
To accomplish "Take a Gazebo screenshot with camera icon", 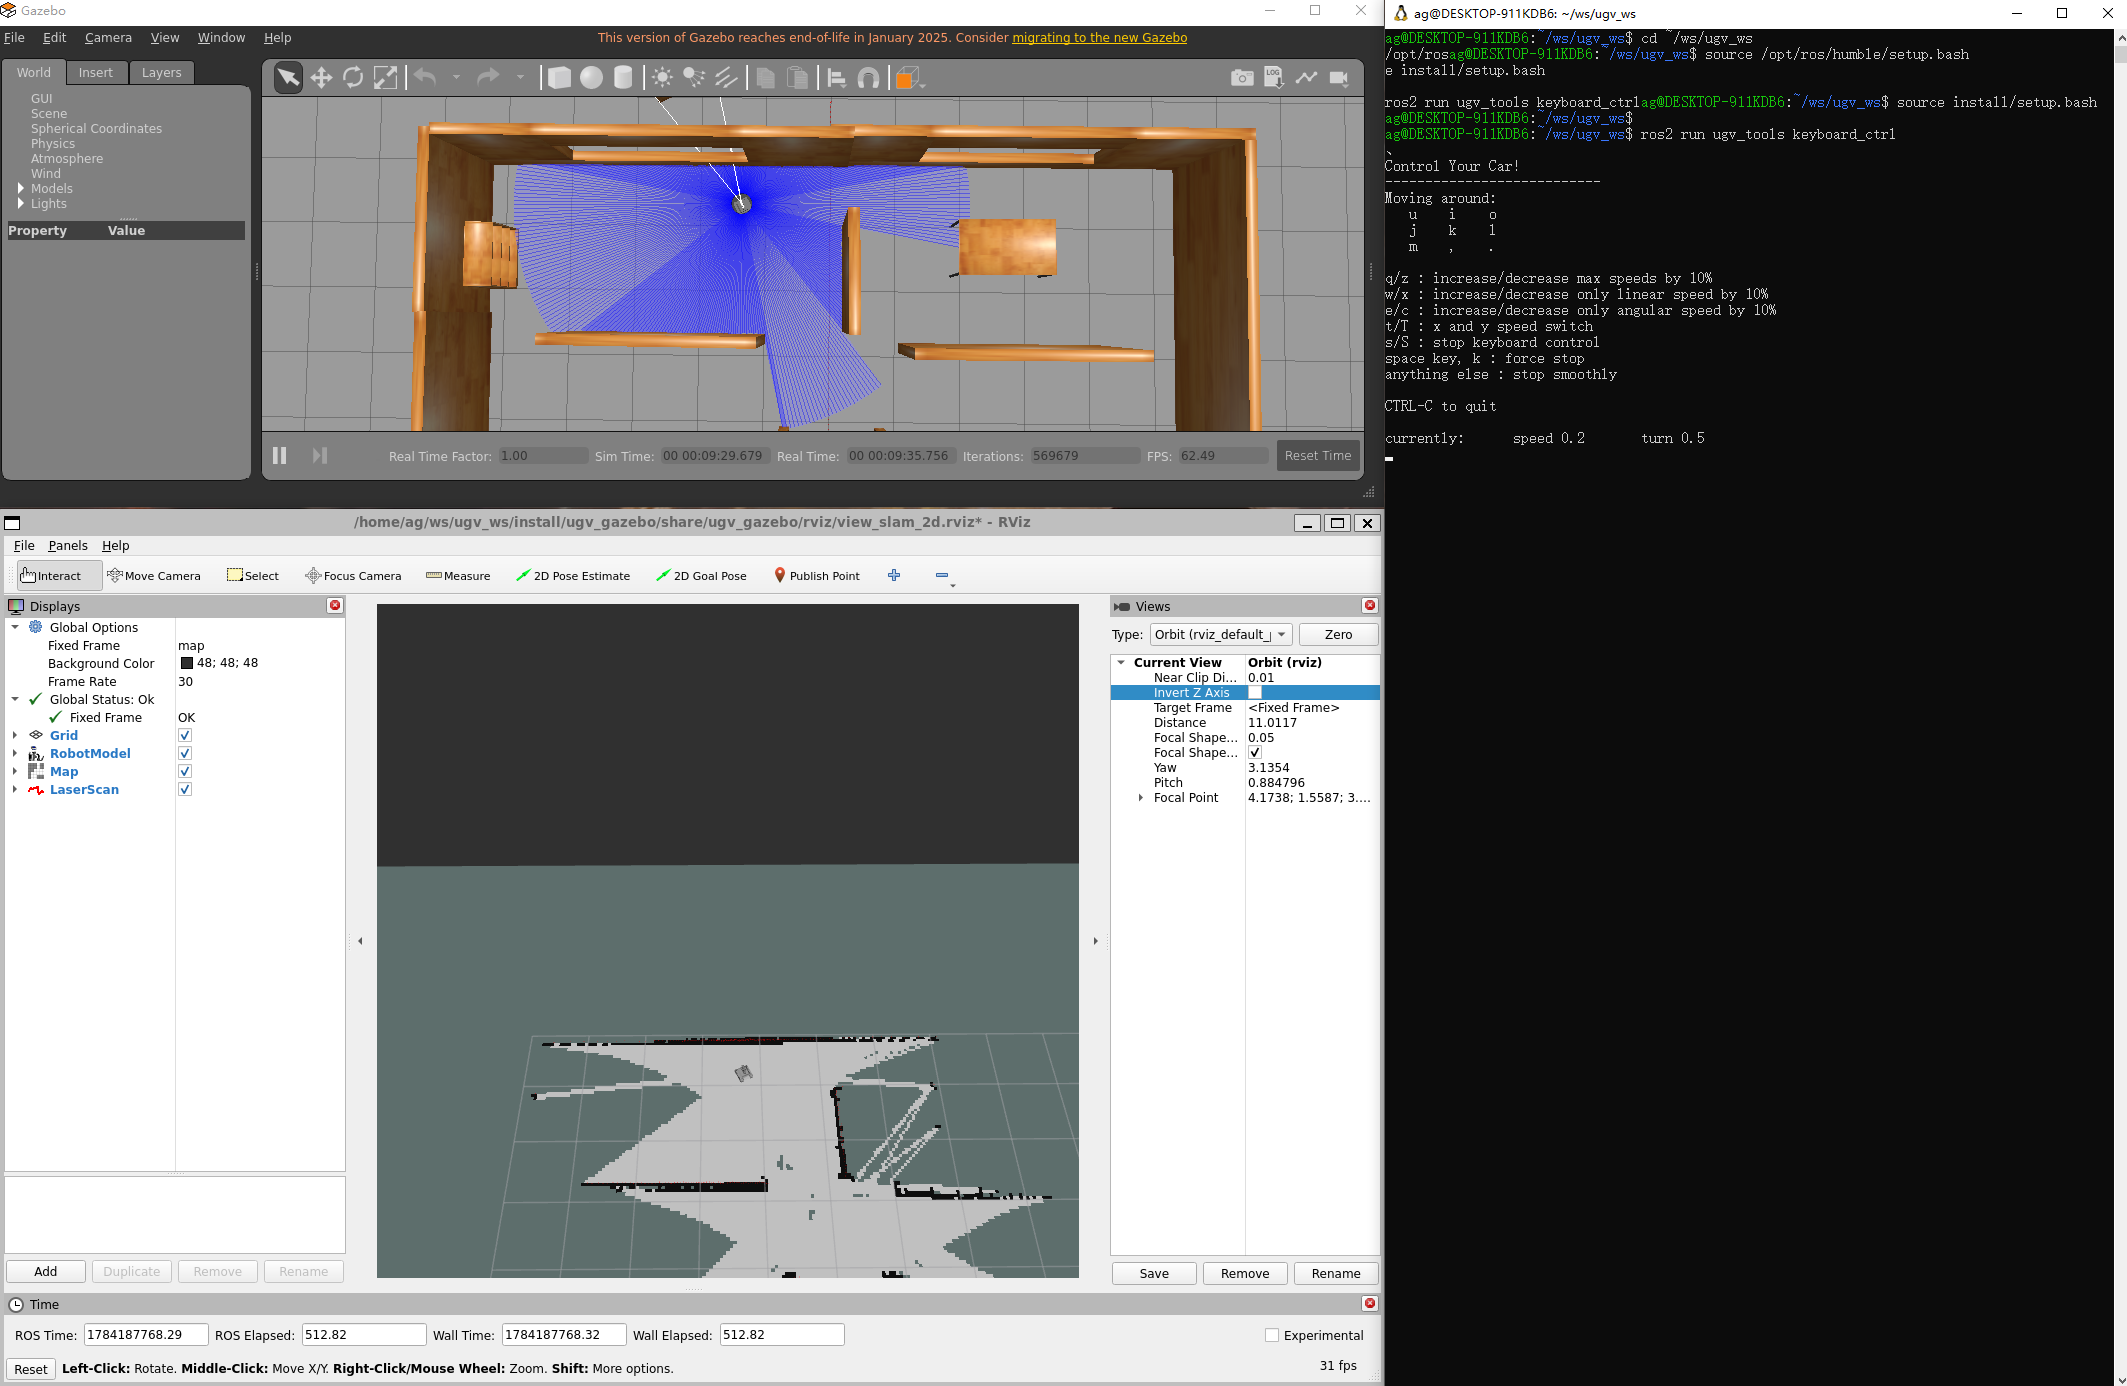I will pyautogui.click(x=1242, y=78).
